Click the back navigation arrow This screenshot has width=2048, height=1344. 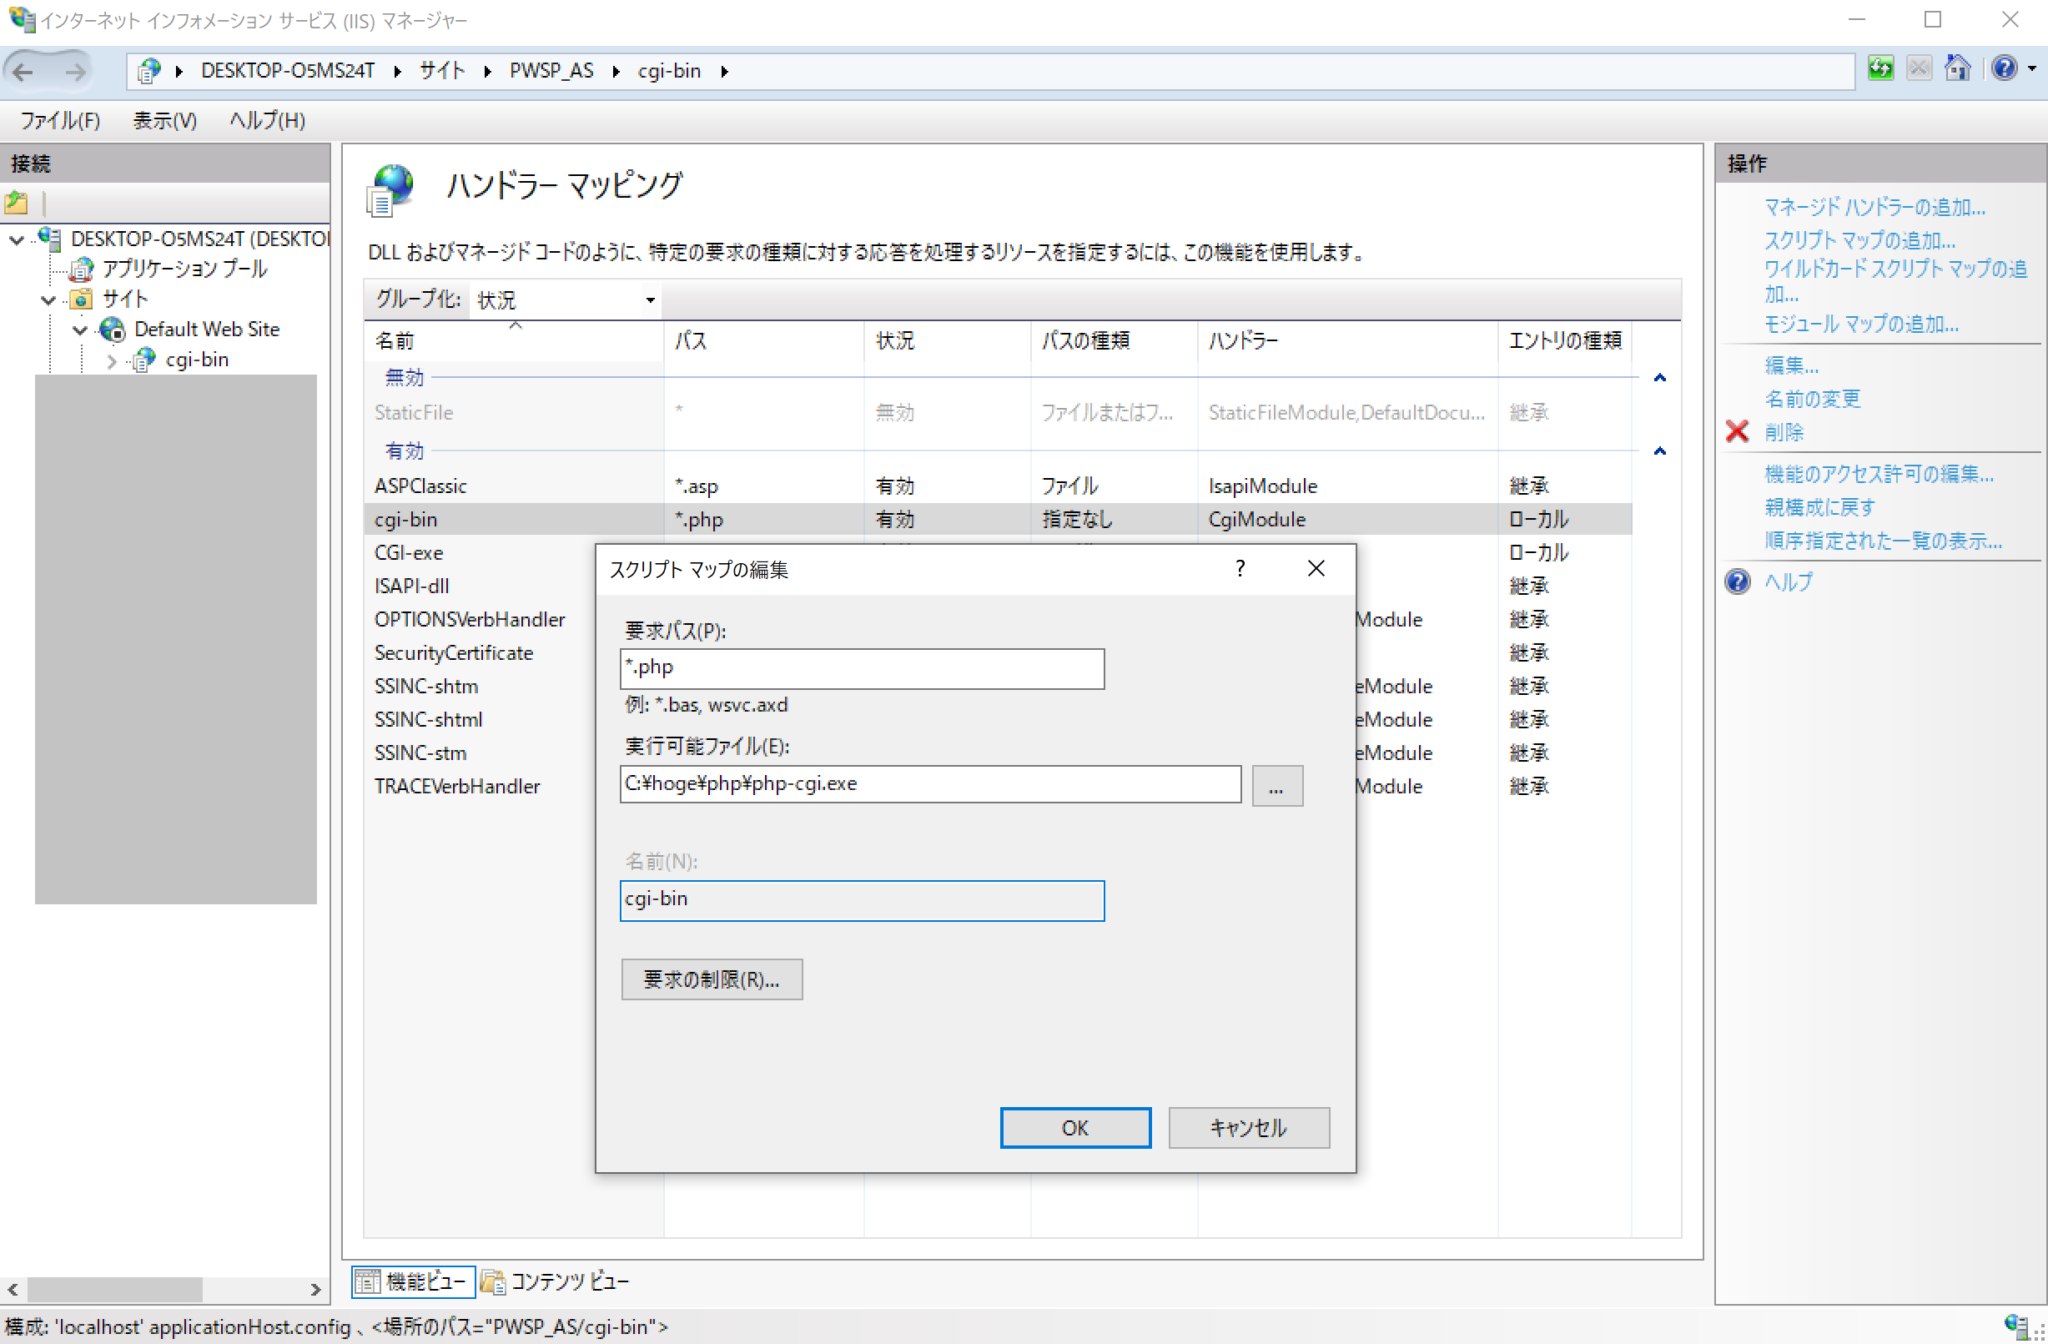24,71
